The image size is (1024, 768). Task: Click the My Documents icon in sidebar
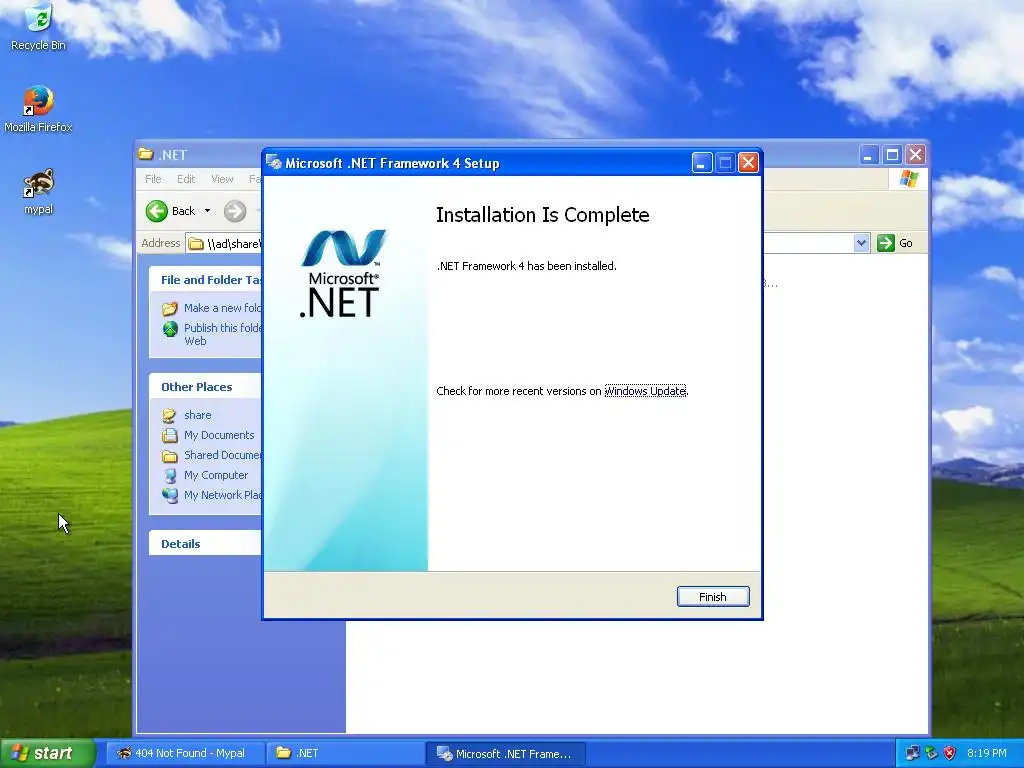pyautogui.click(x=170, y=435)
